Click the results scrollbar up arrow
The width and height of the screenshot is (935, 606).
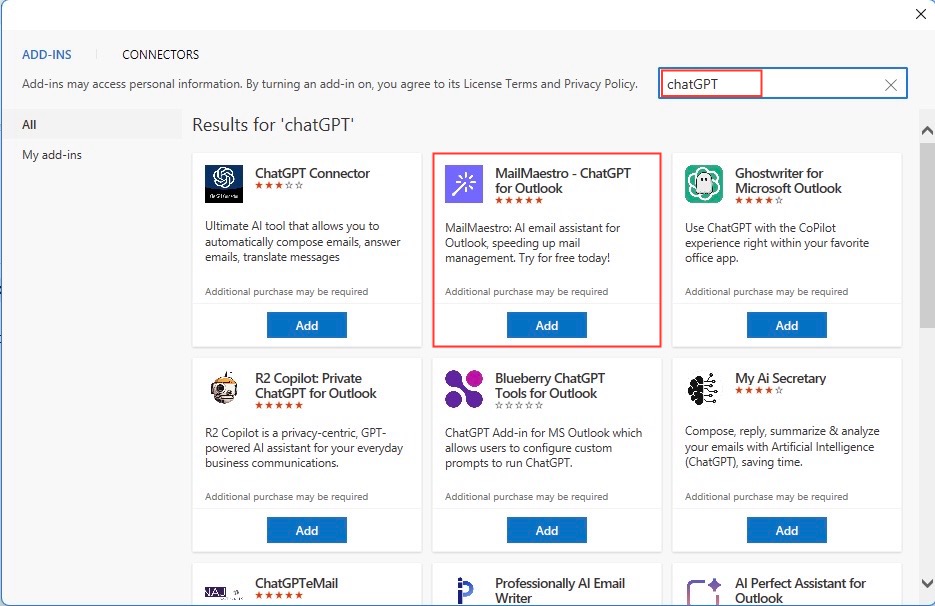(x=927, y=131)
